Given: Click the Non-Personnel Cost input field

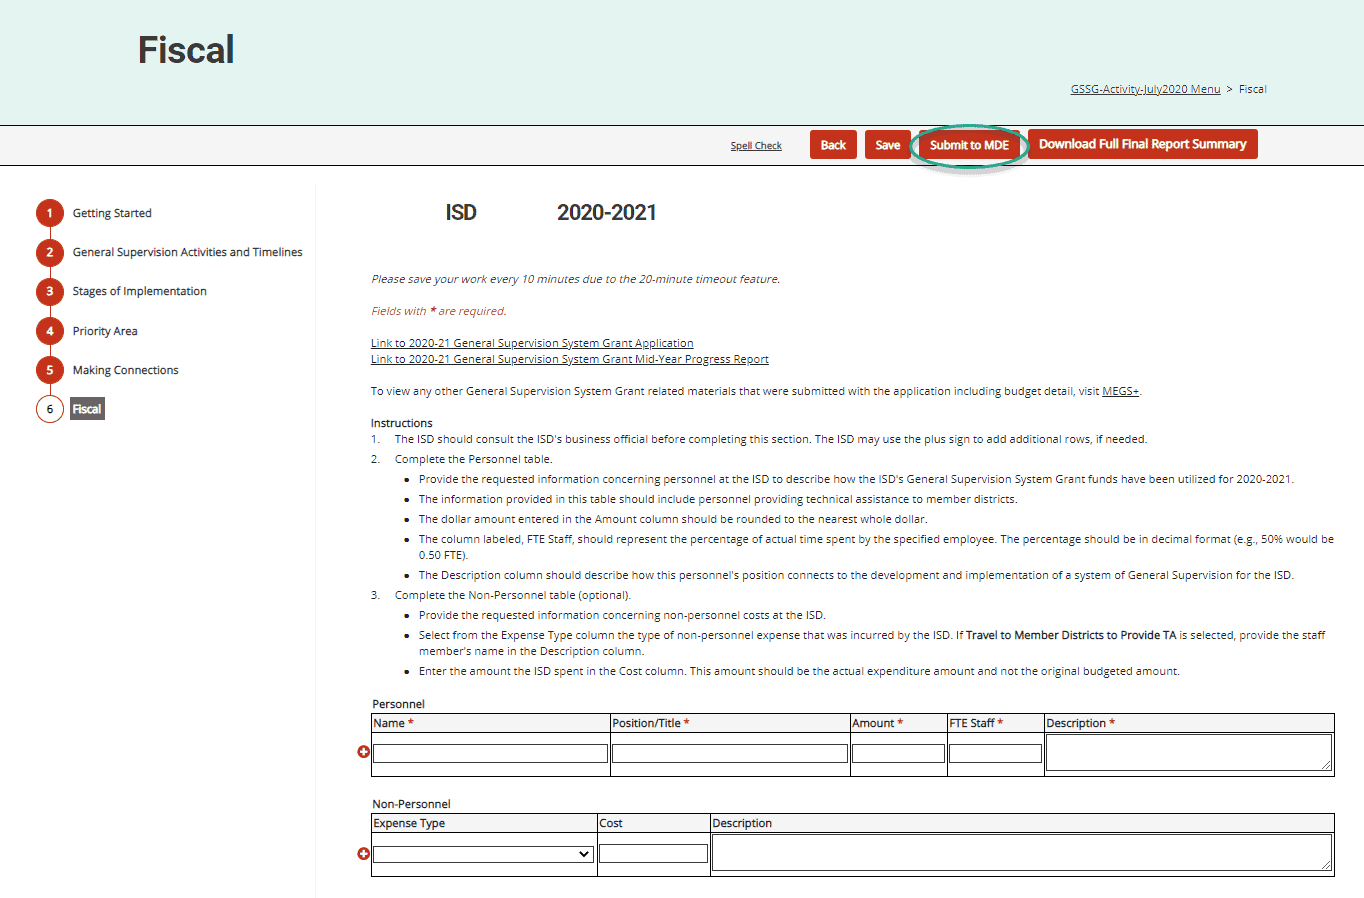Looking at the screenshot, I should click(x=653, y=854).
